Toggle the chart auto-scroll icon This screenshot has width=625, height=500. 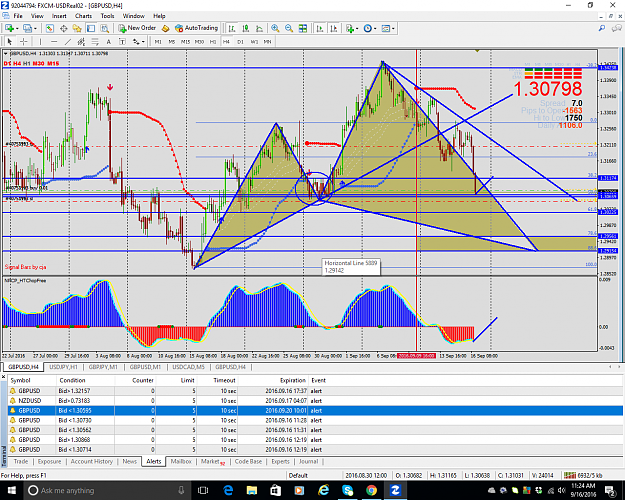click(x=320, y=28)
